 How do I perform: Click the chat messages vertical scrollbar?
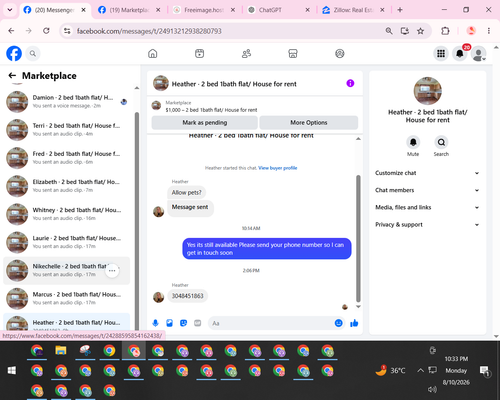click(x=358, y=238)
